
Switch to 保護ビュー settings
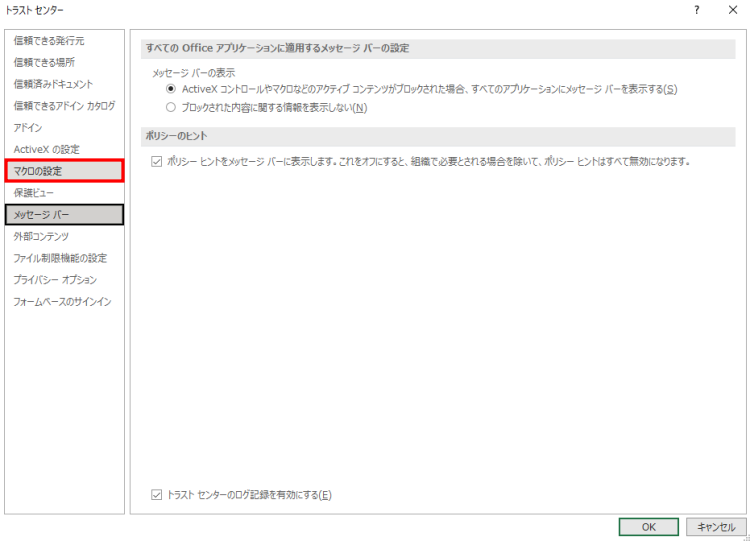coord(34,192)
